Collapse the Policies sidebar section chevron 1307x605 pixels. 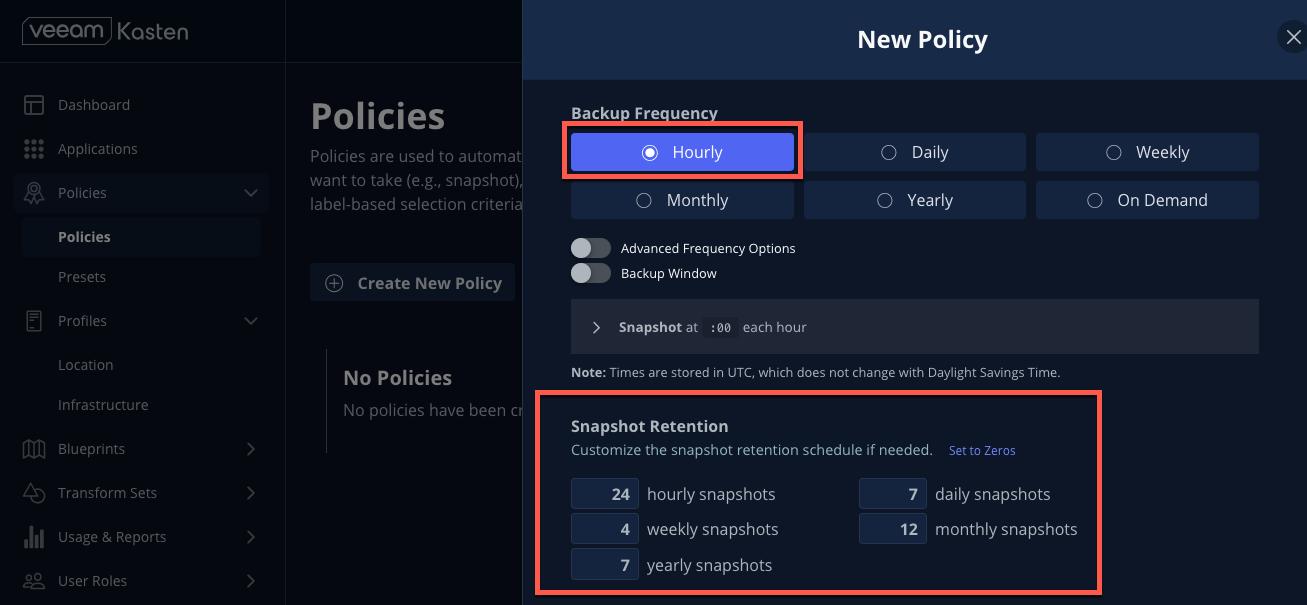tap(251, 193)
